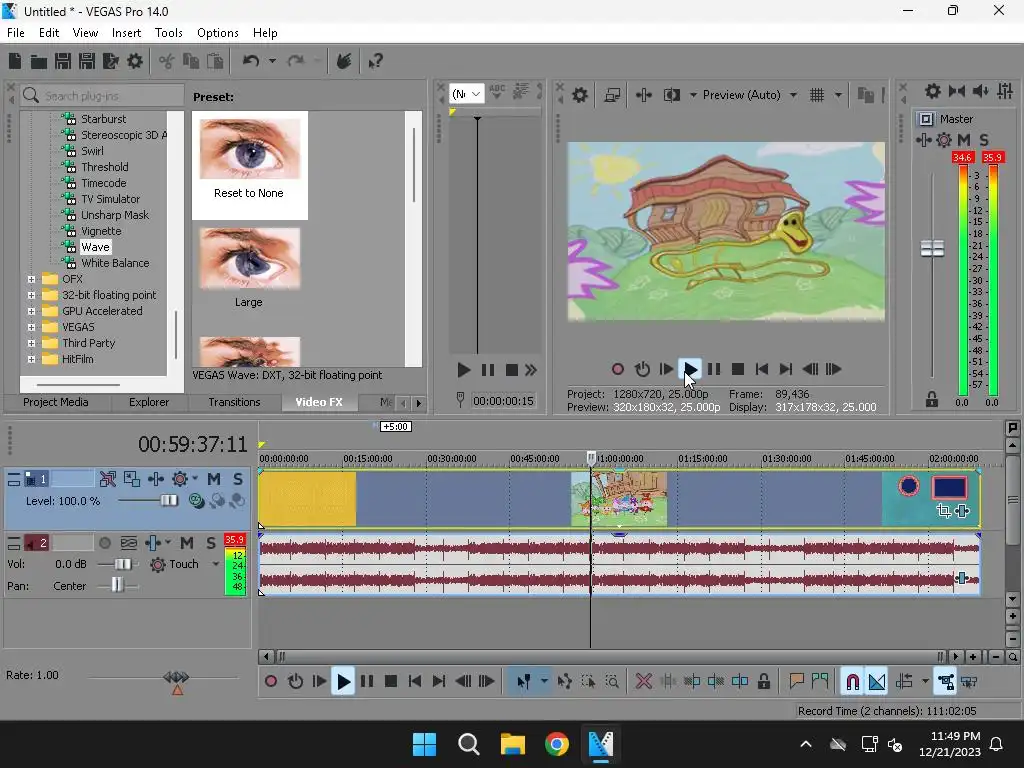Play the timeline from the bottom transport bar

(343, 682)
